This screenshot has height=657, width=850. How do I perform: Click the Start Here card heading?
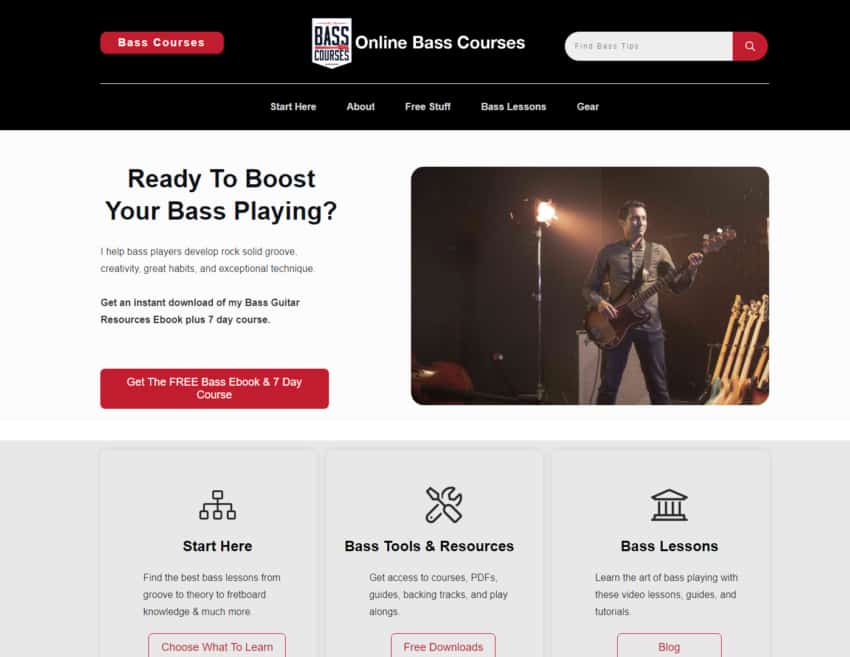pos(217,546)
